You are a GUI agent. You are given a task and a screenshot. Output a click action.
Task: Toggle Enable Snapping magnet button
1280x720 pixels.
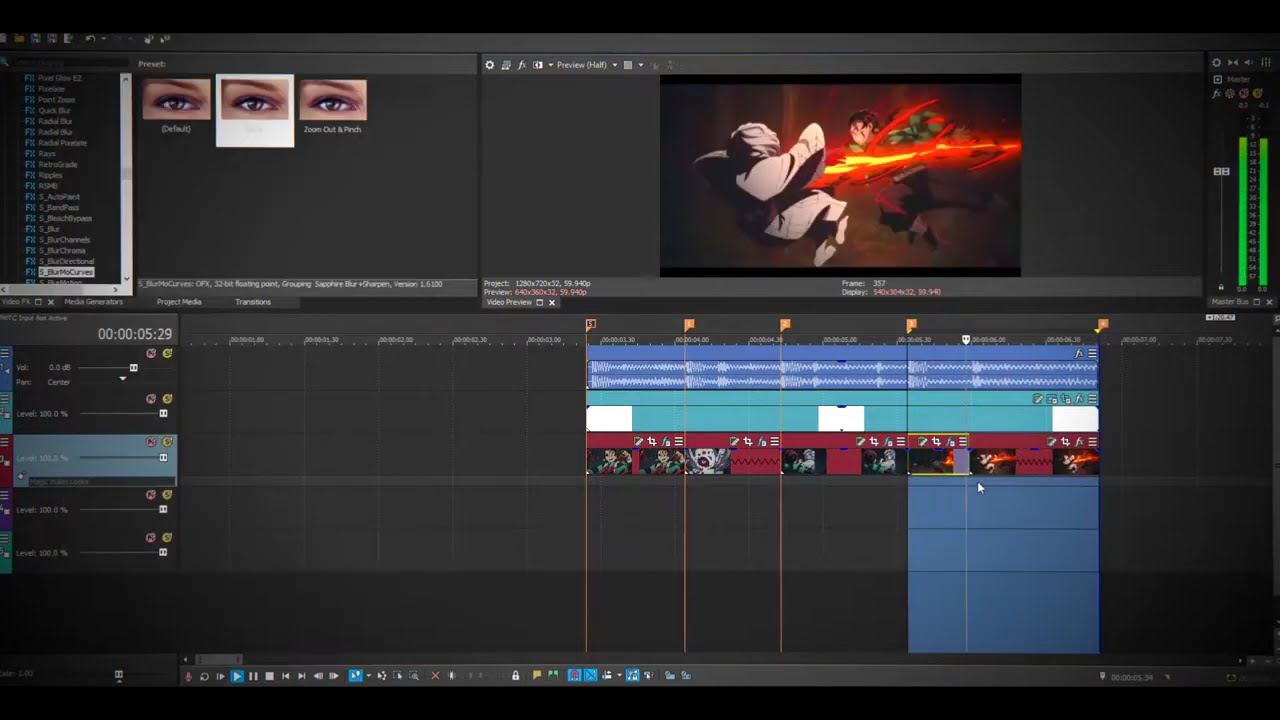(x=573, y=676)
